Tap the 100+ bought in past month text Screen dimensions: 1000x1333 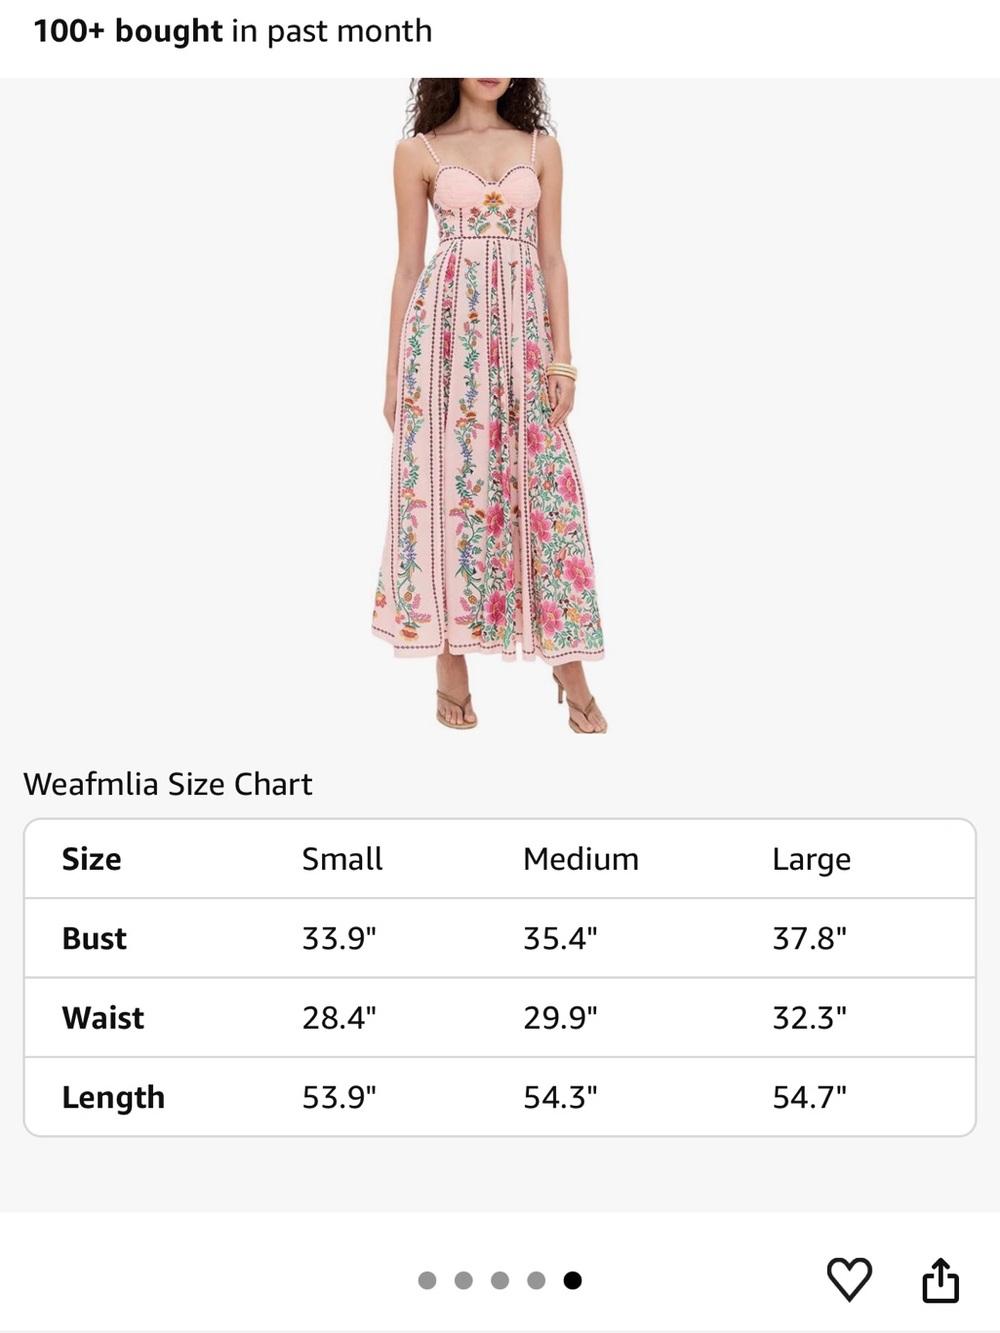point(233,31)
